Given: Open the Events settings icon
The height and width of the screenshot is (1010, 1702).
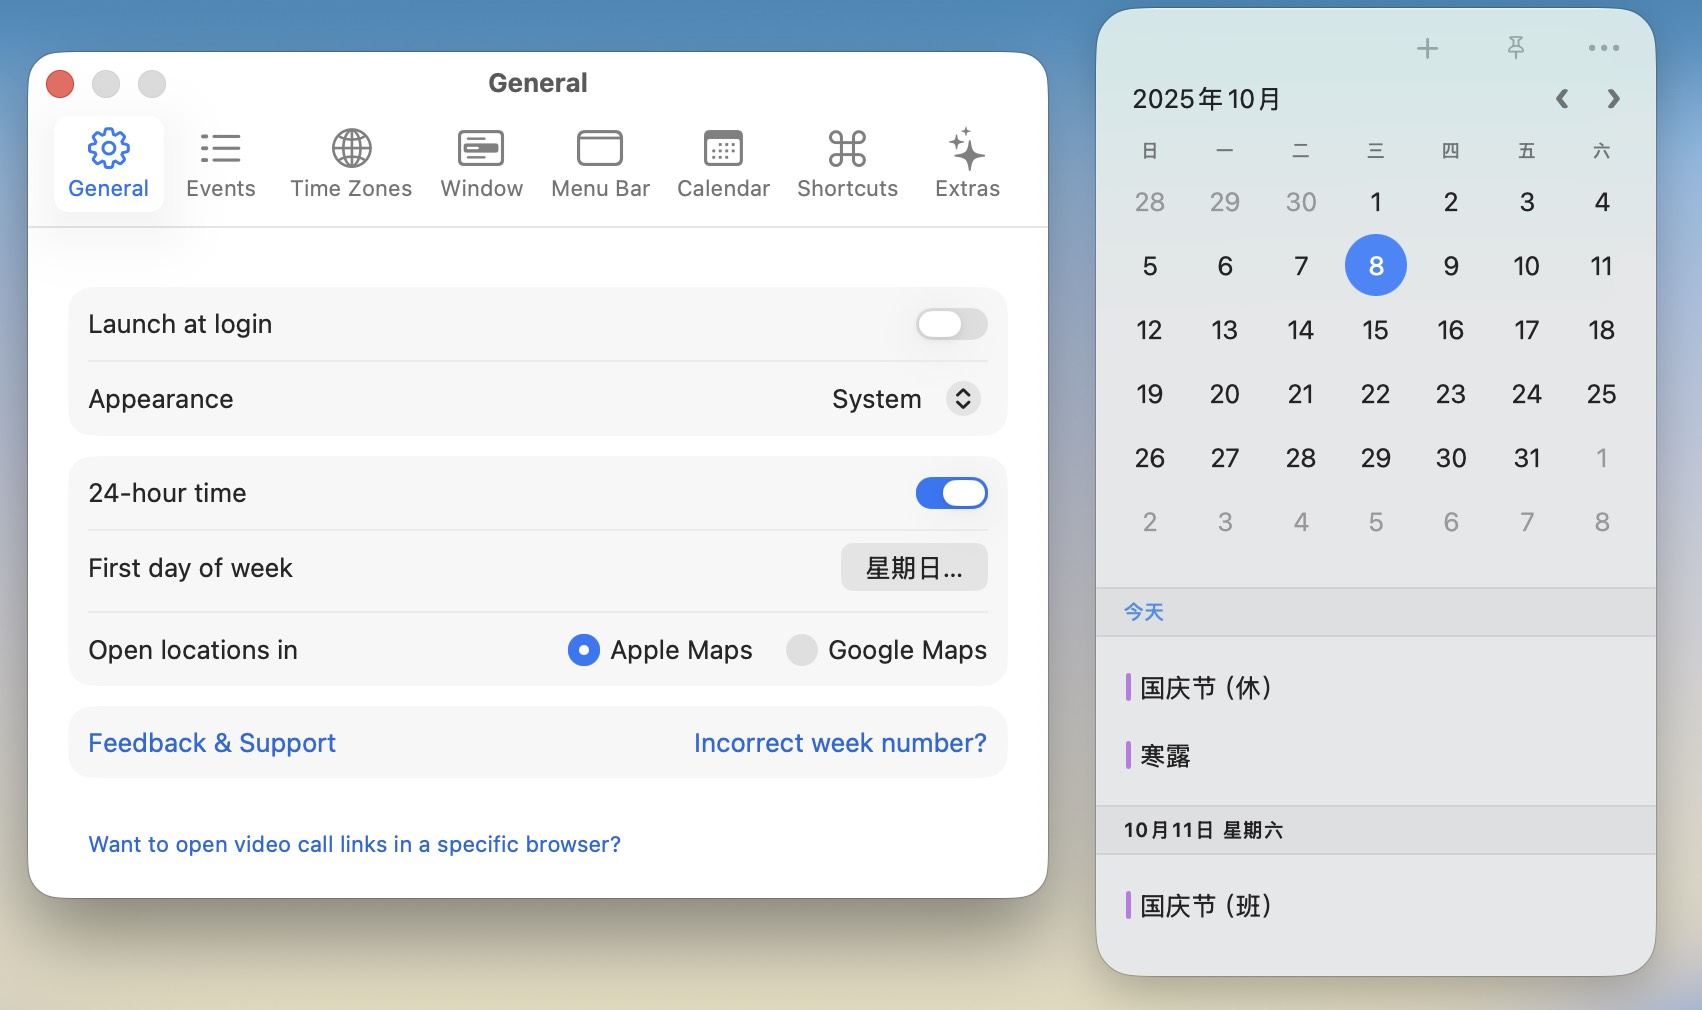Looking at the screenshot, I should point(220,163).
